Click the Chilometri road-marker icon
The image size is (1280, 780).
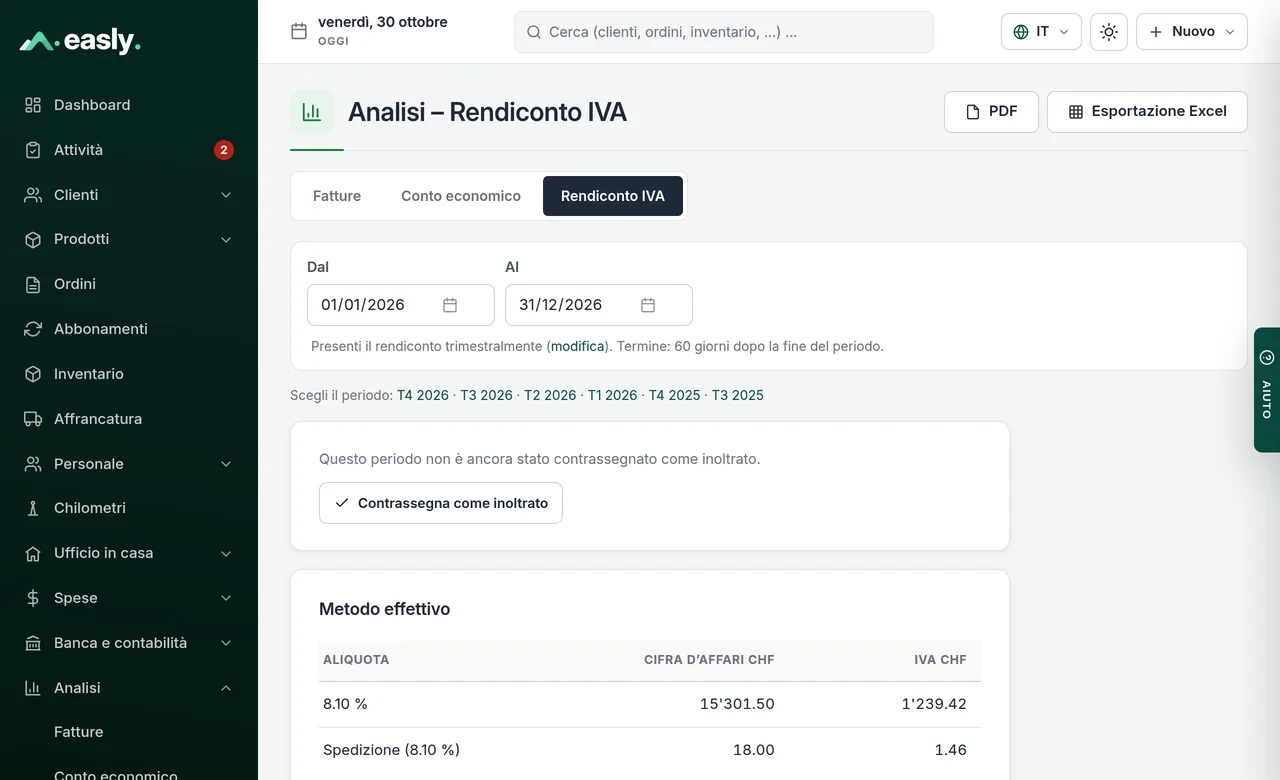point(33,508)
